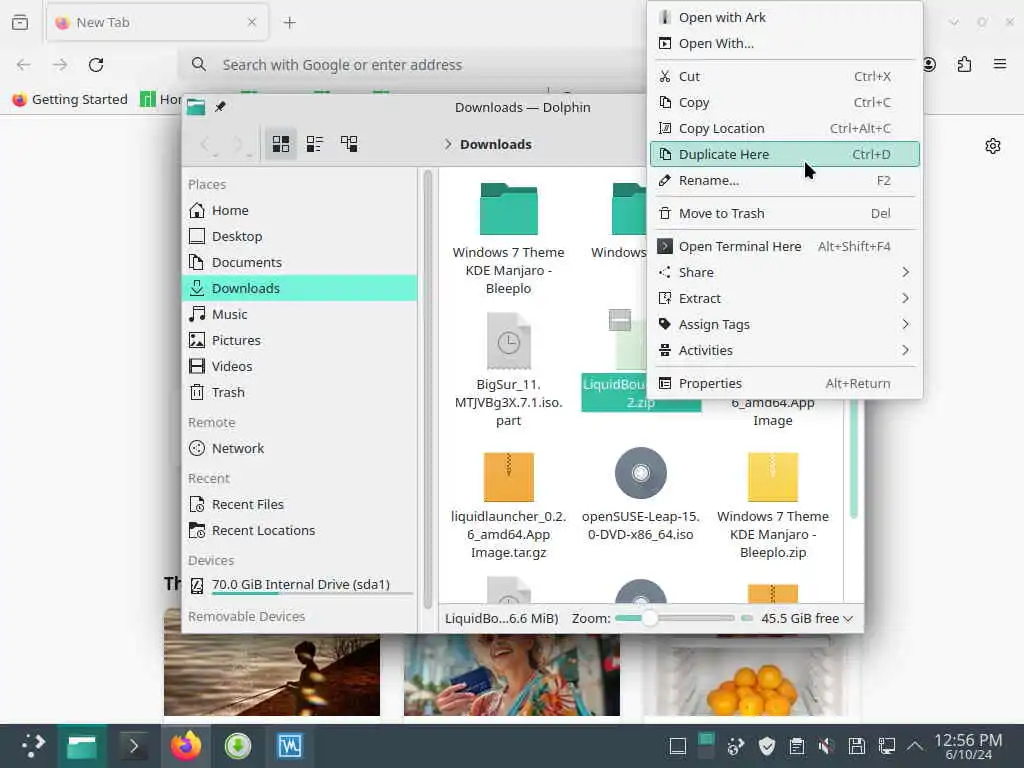The image size is (1024, 768).
Task: Expand the Share submenu arrow
Action: tap(905, 272)
